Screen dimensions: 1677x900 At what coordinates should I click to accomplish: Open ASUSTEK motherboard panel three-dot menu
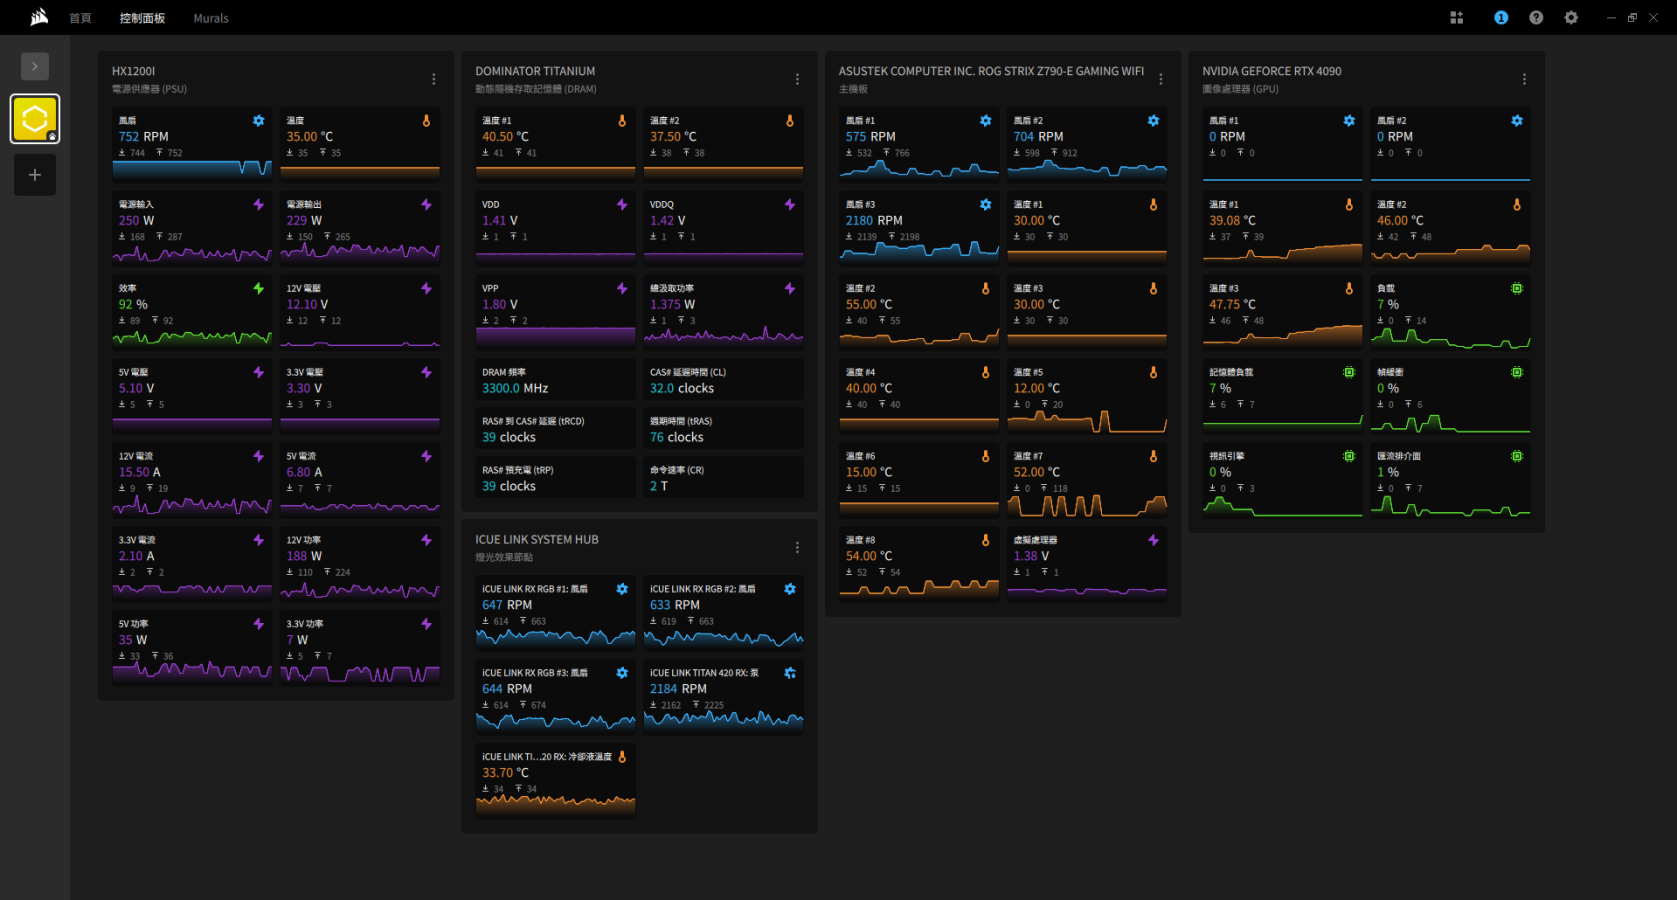(1160, 79)
